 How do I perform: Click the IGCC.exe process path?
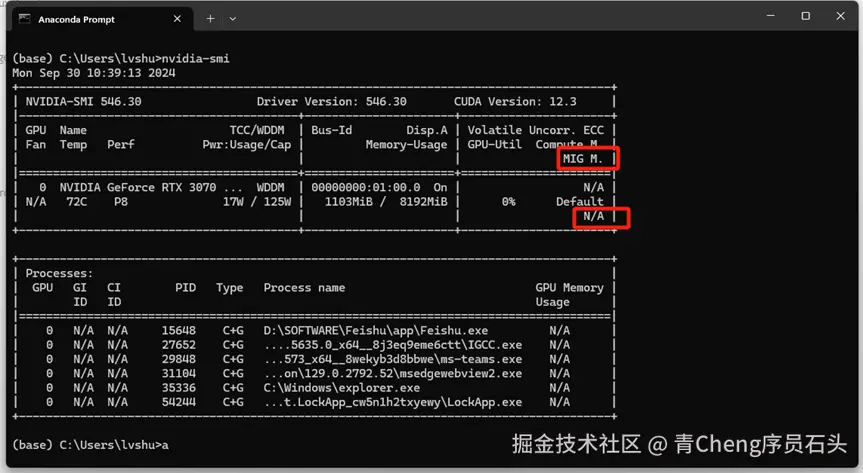(393, 345)
